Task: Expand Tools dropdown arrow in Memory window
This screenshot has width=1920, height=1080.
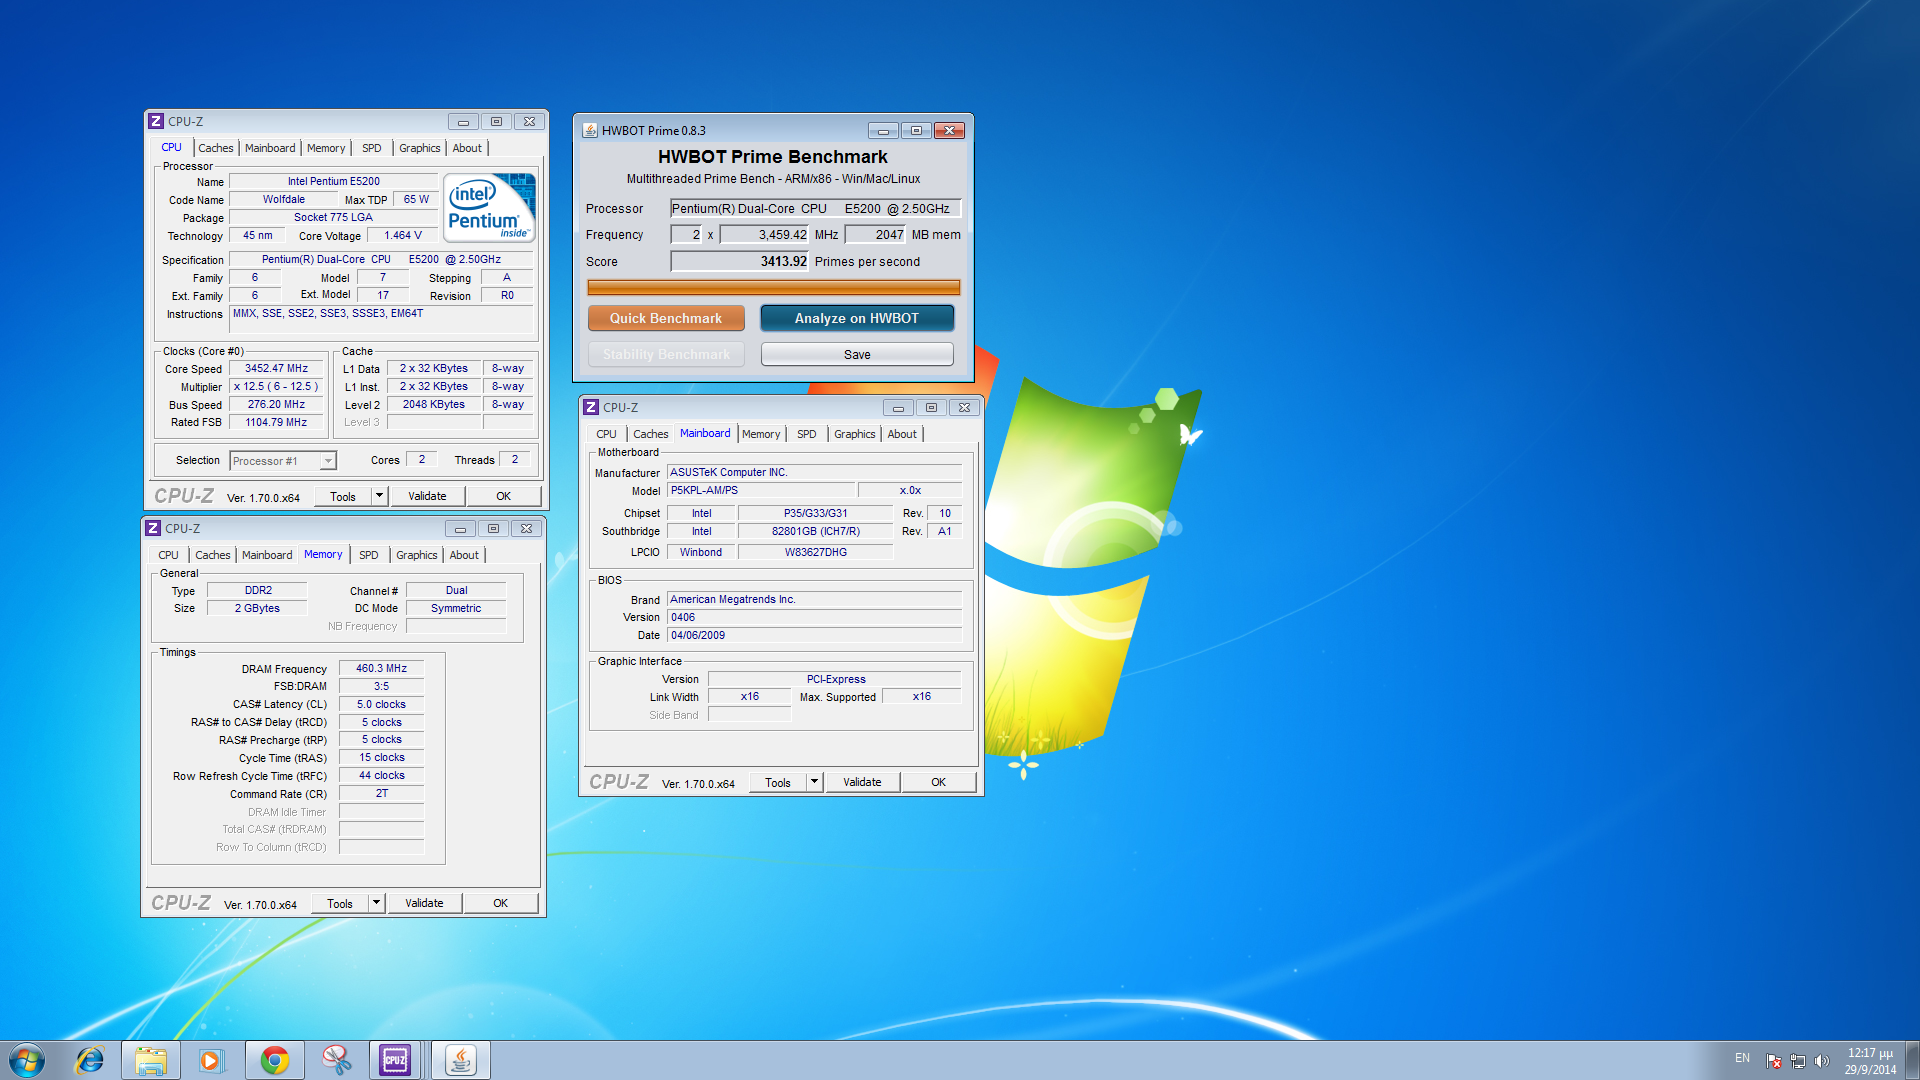Action: point(376,903)
